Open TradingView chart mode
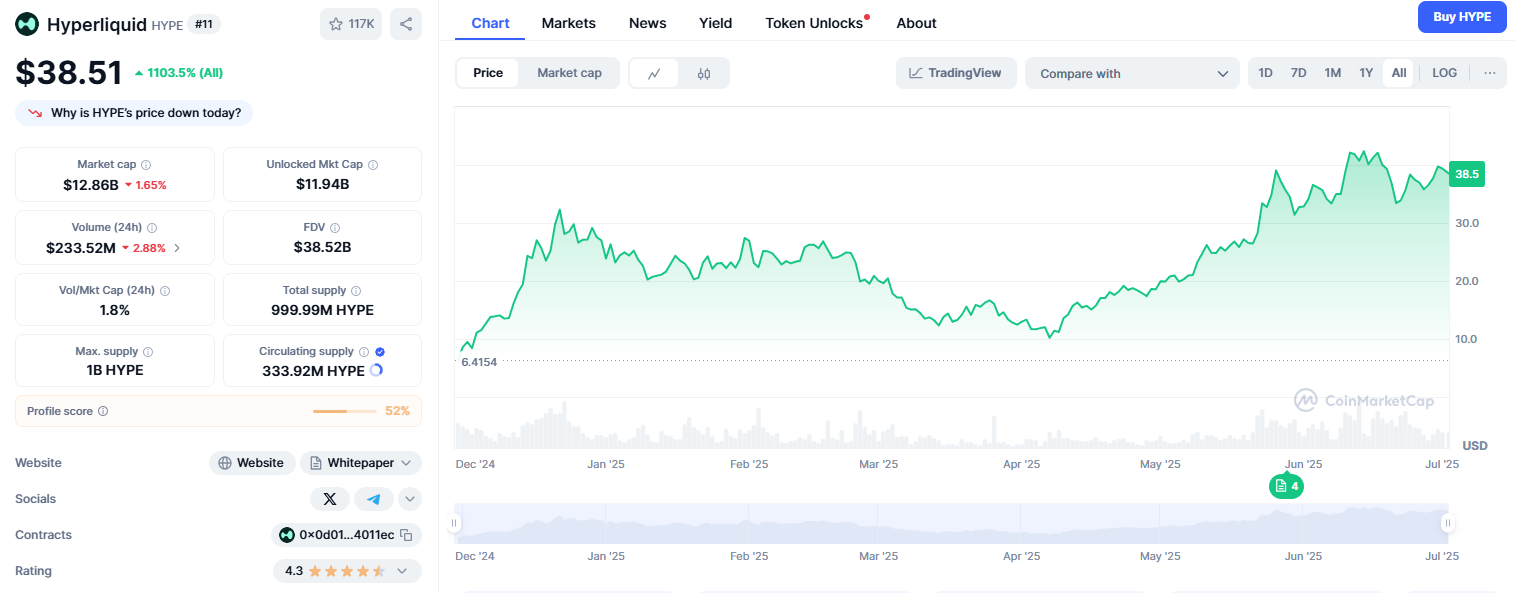This screenshot has height=593, width=1515. (956, 72)
